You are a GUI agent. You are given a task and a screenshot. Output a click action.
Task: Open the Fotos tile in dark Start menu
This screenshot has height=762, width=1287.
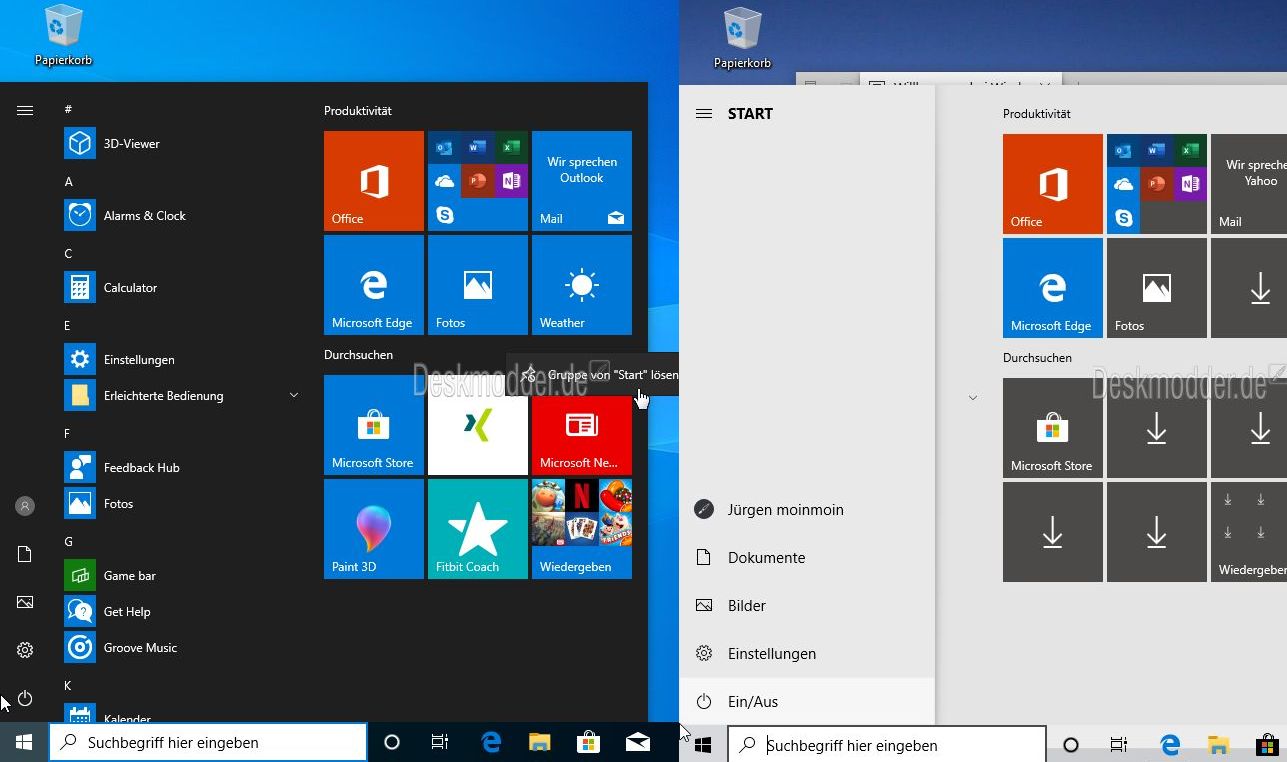click(478, 285)
